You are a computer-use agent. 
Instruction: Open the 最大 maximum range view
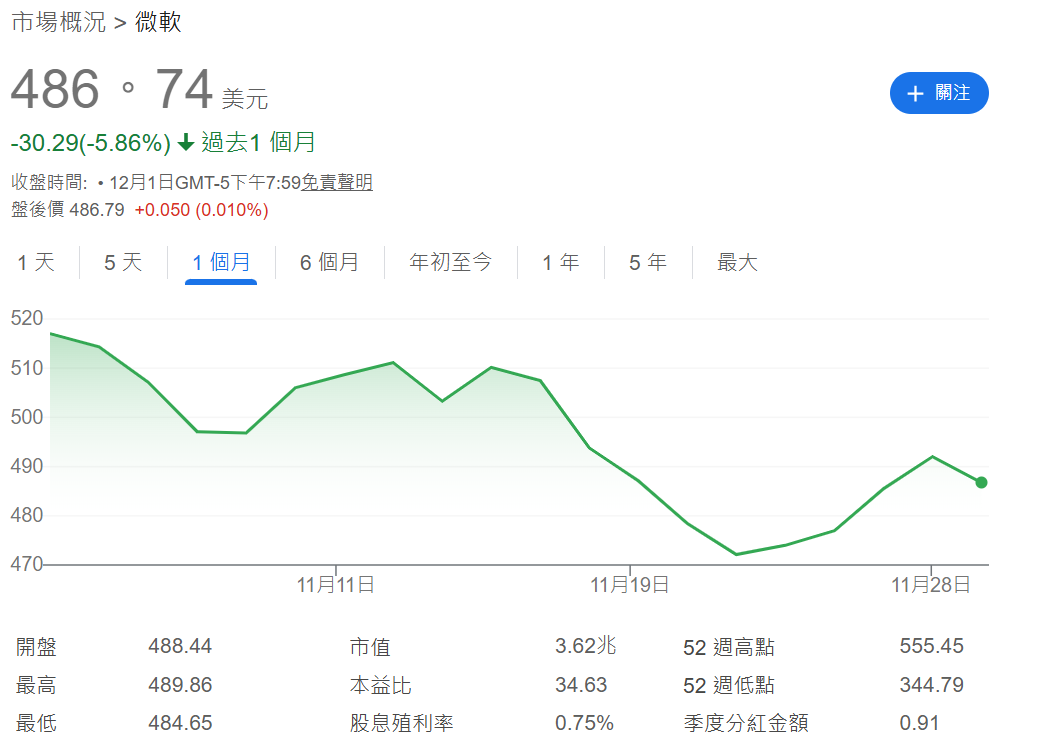coord(737,262)
